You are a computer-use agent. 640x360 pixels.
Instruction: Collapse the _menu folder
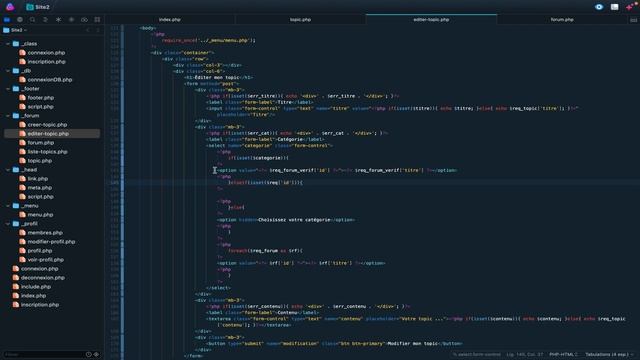(8, 206)
